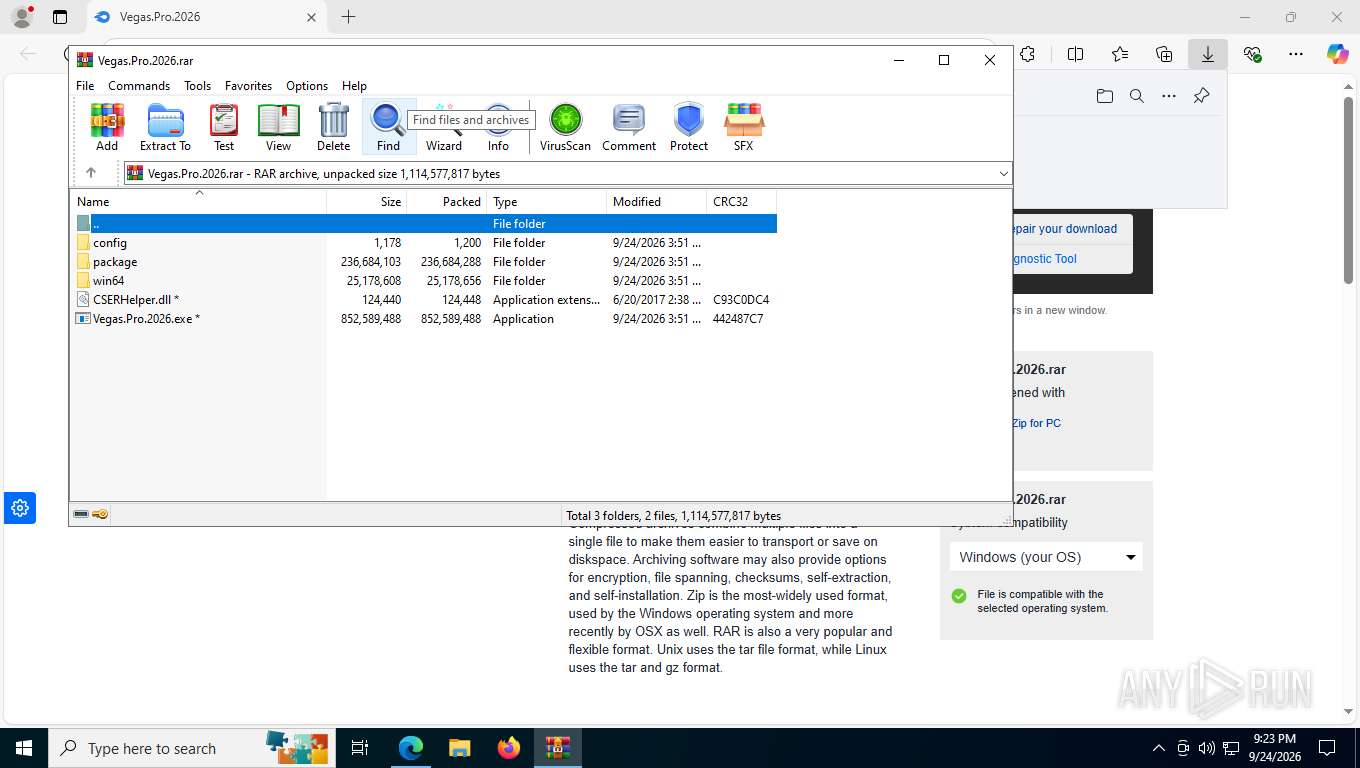Click the Delete trash can icon
The height and width of the screenshot is (768, 1360).
tap(333, 127)
